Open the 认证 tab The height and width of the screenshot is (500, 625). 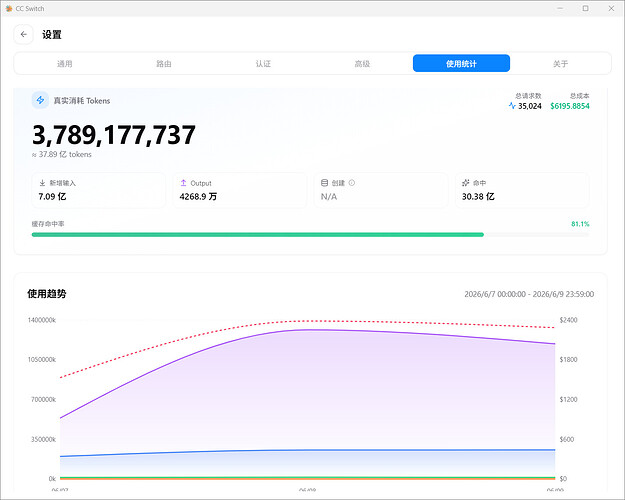(263, 63)
